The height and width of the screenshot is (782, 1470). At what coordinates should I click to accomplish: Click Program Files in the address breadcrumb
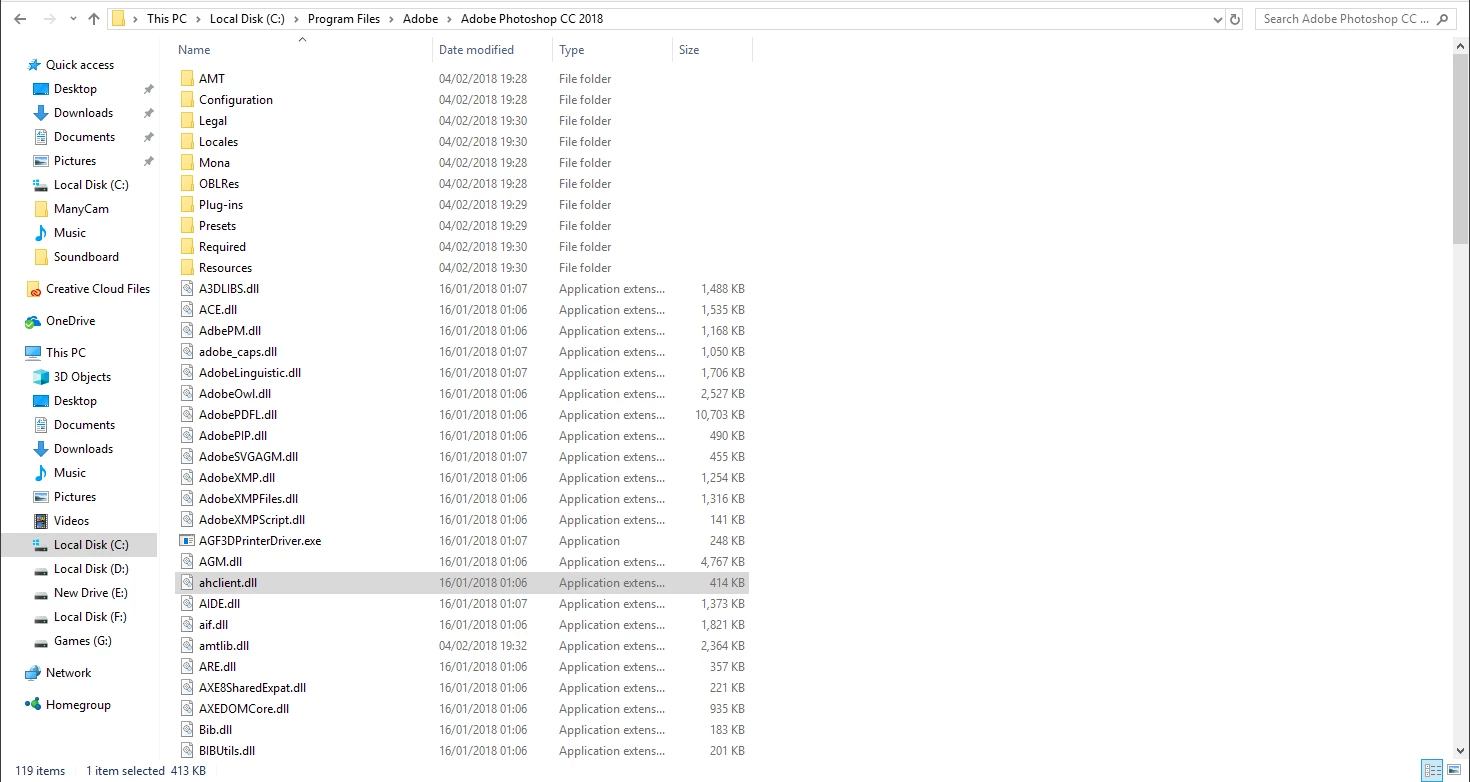[346, 19]
